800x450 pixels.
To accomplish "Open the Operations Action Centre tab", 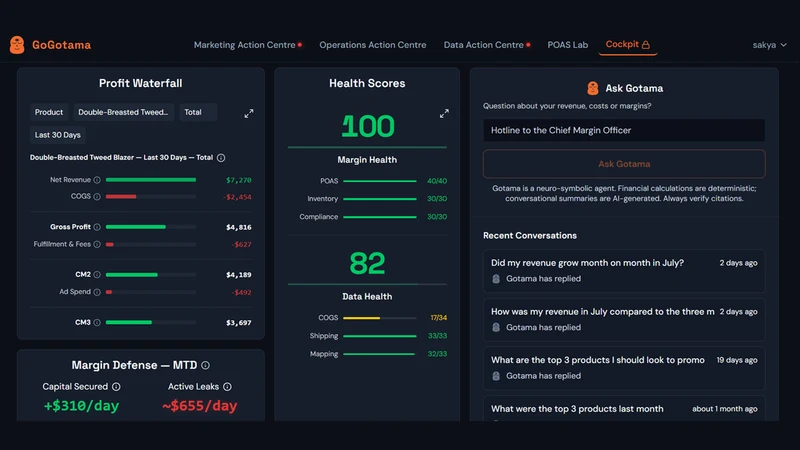I will (372, 45).
